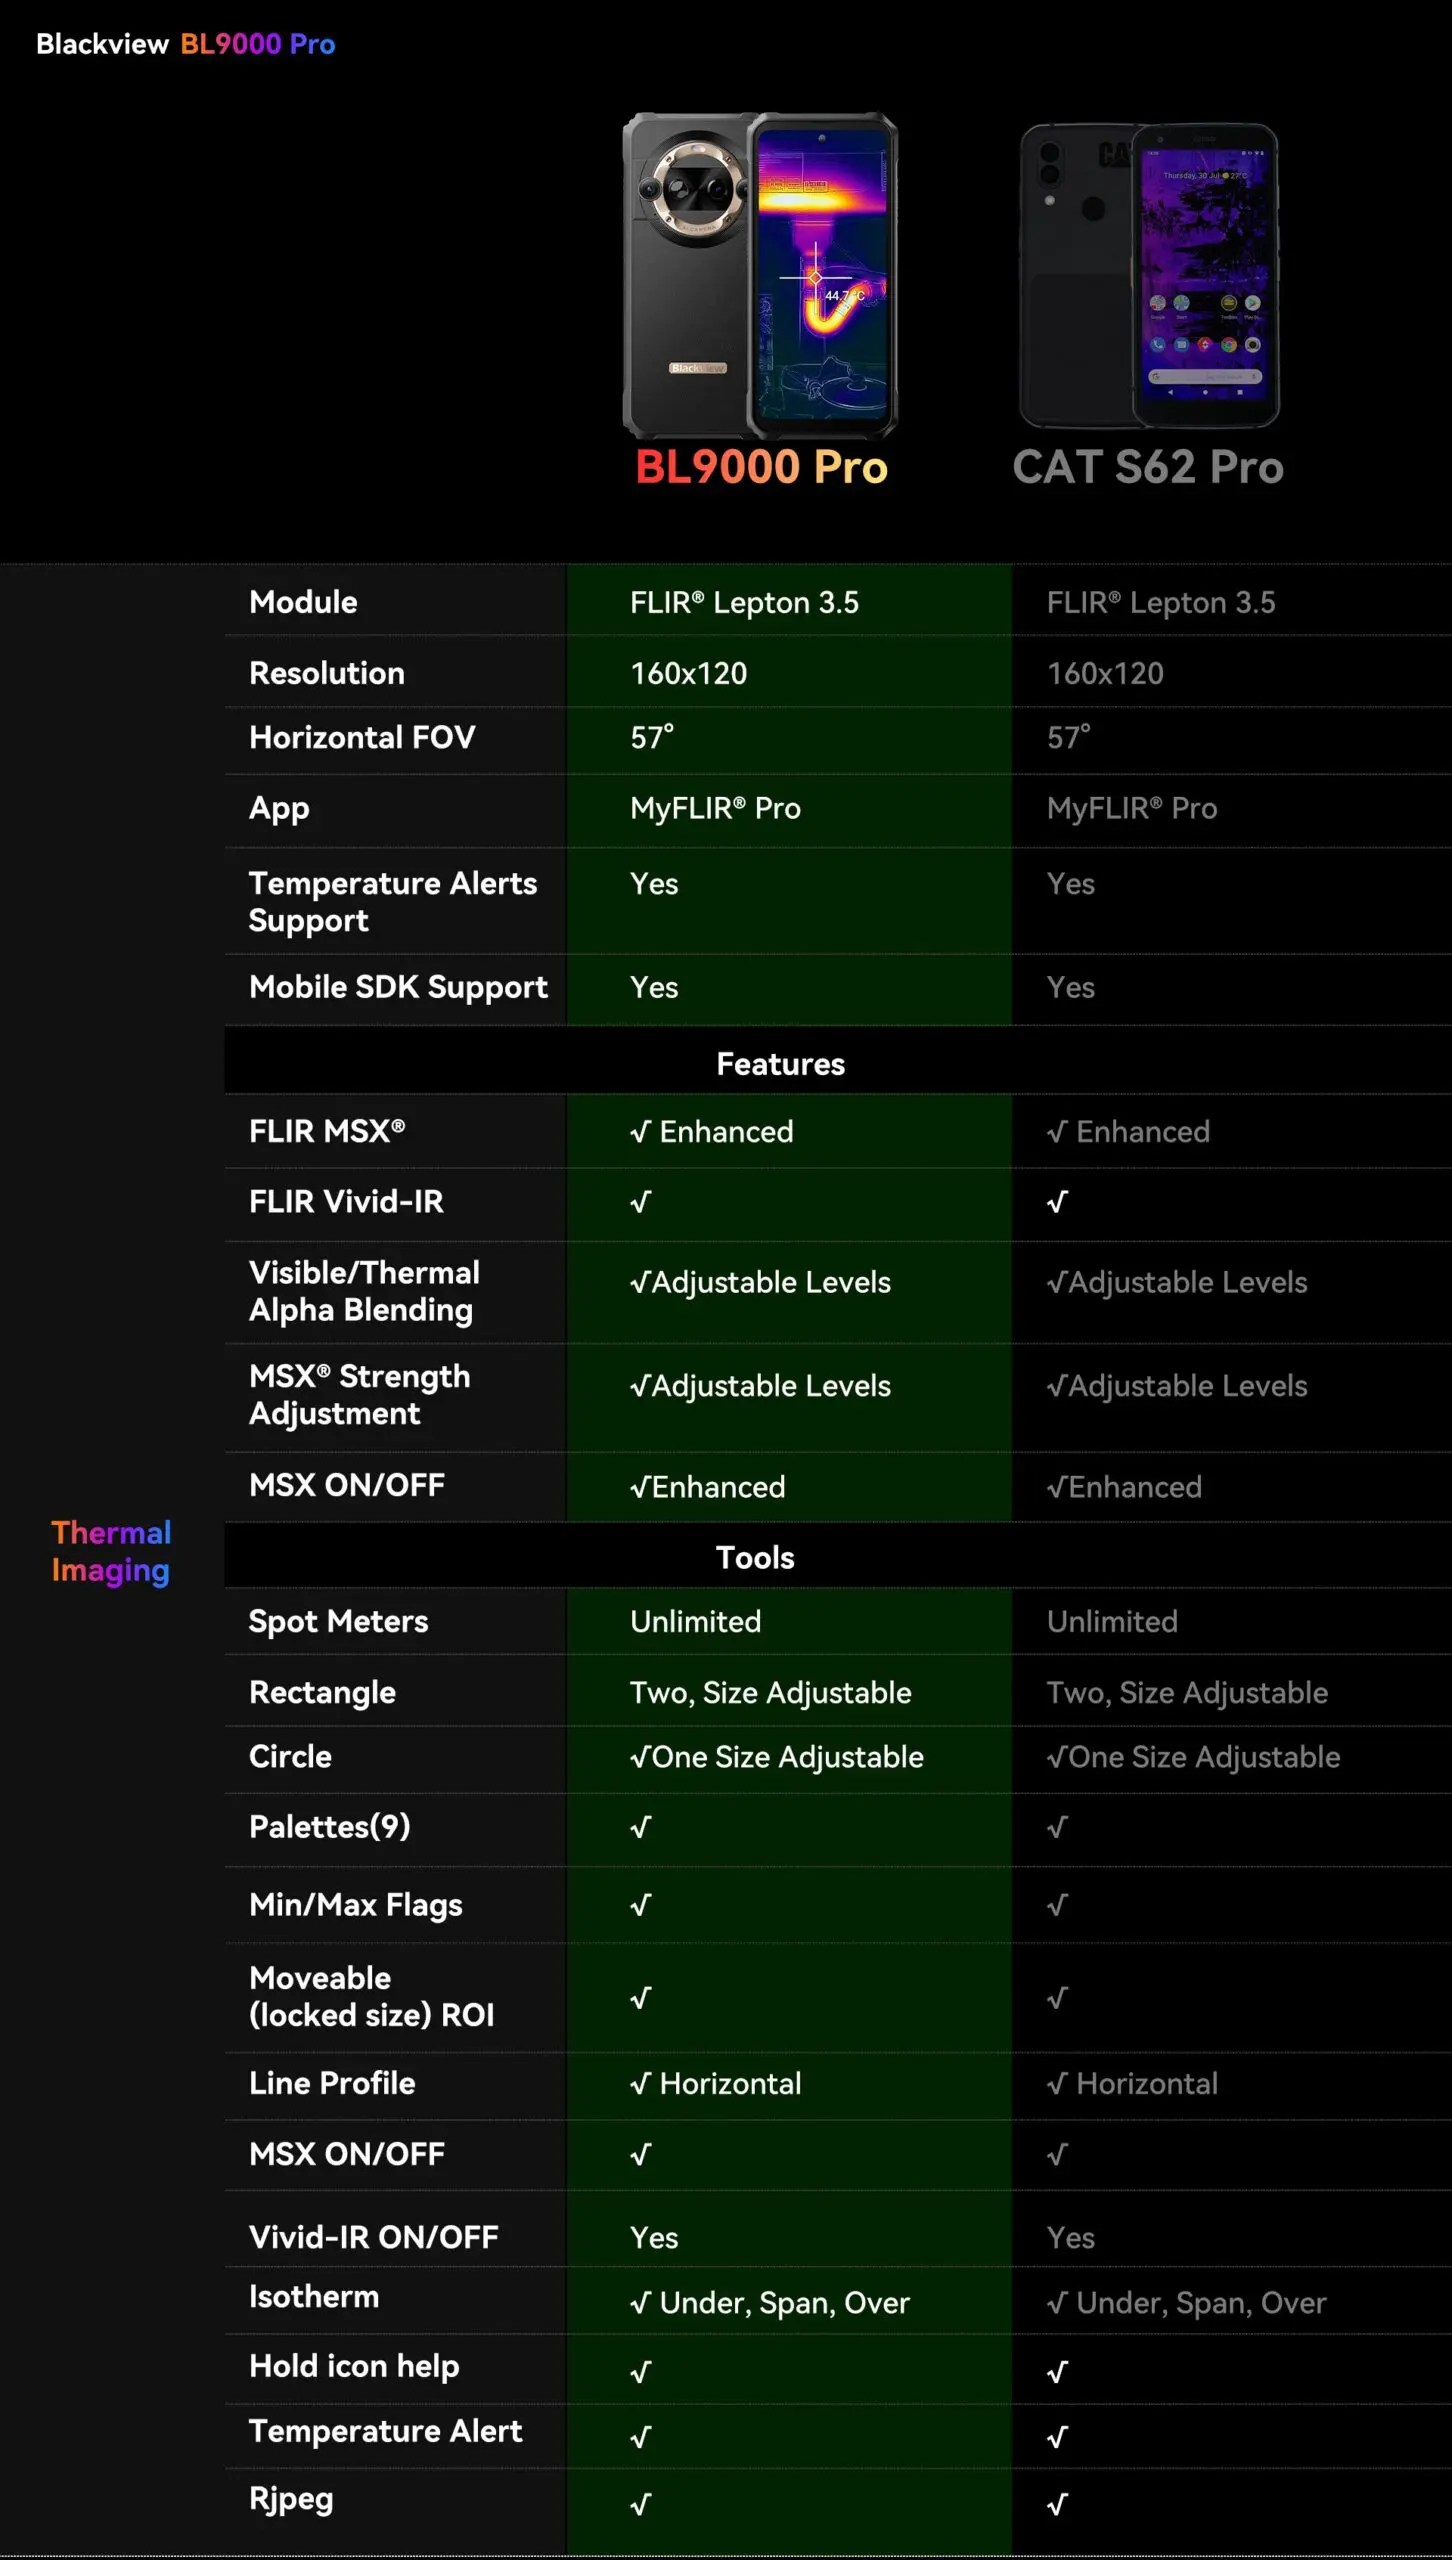Click the Resolution row label
The height and width of the screenshot is (2560, 1452).
coord(327,673)
